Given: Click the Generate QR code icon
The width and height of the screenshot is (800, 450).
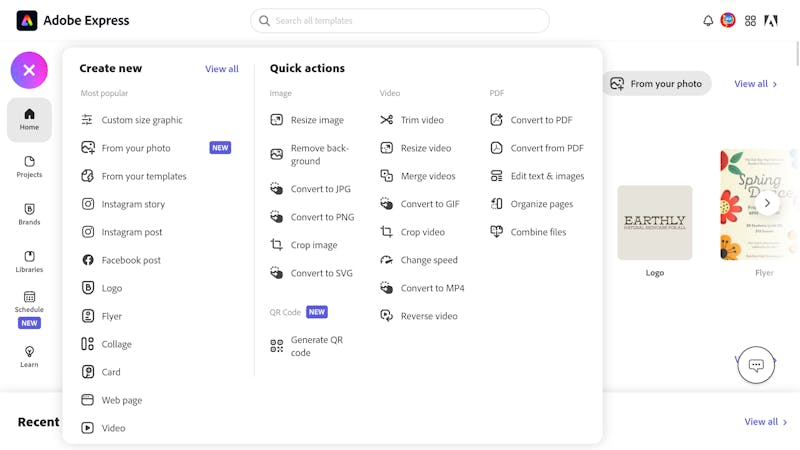Looking at the screenshot, I should click(x=277, y=346).
